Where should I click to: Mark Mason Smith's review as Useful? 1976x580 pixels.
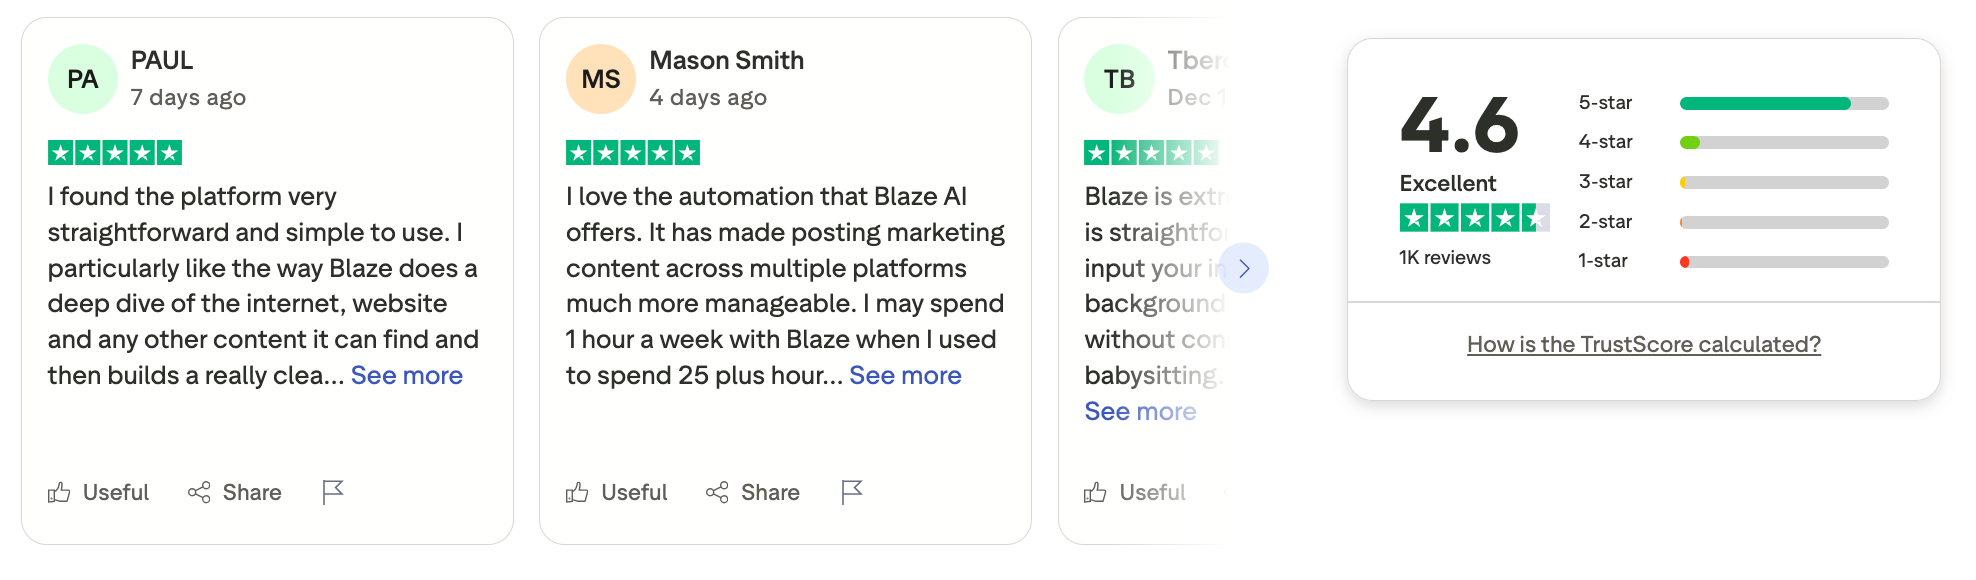[617, 492]
